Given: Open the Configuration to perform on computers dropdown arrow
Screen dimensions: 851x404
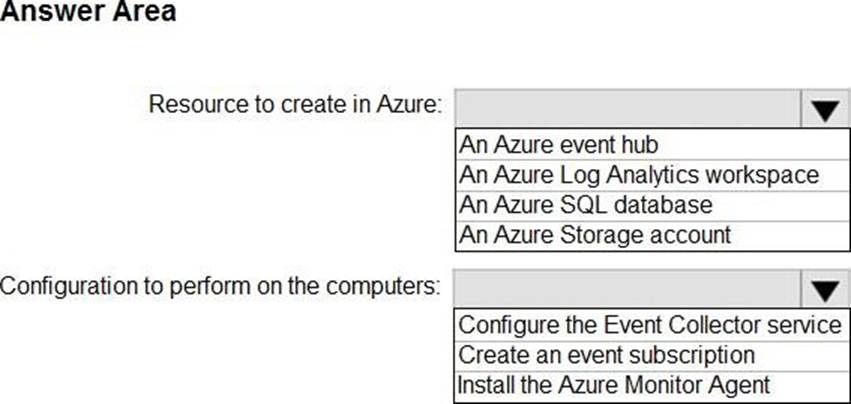Looking at the screenshot, I should 825,289.
